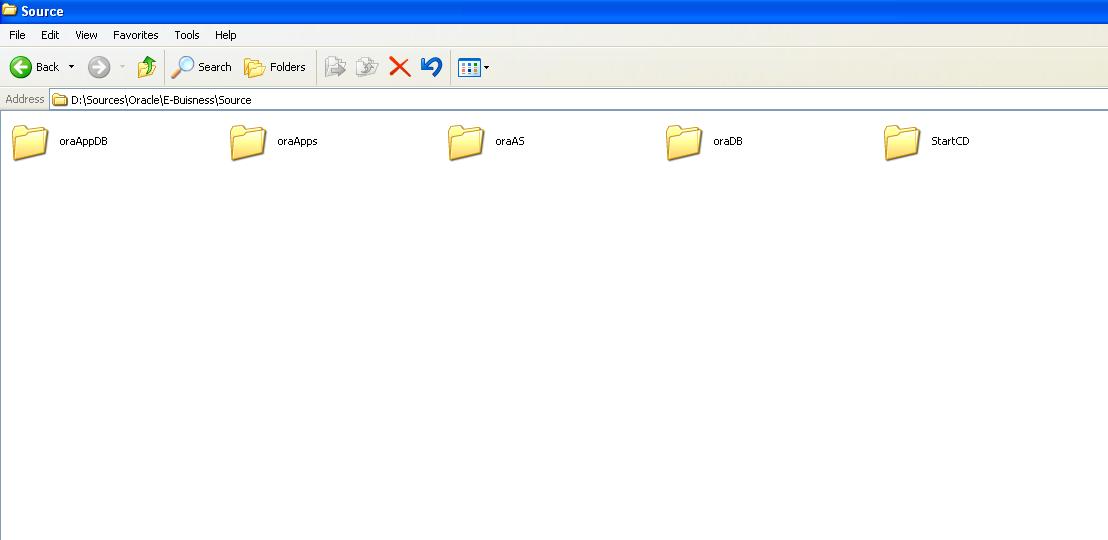The image size is (1108, 540).
Task: Click the green Back arrow button
Action: (21, 67)
